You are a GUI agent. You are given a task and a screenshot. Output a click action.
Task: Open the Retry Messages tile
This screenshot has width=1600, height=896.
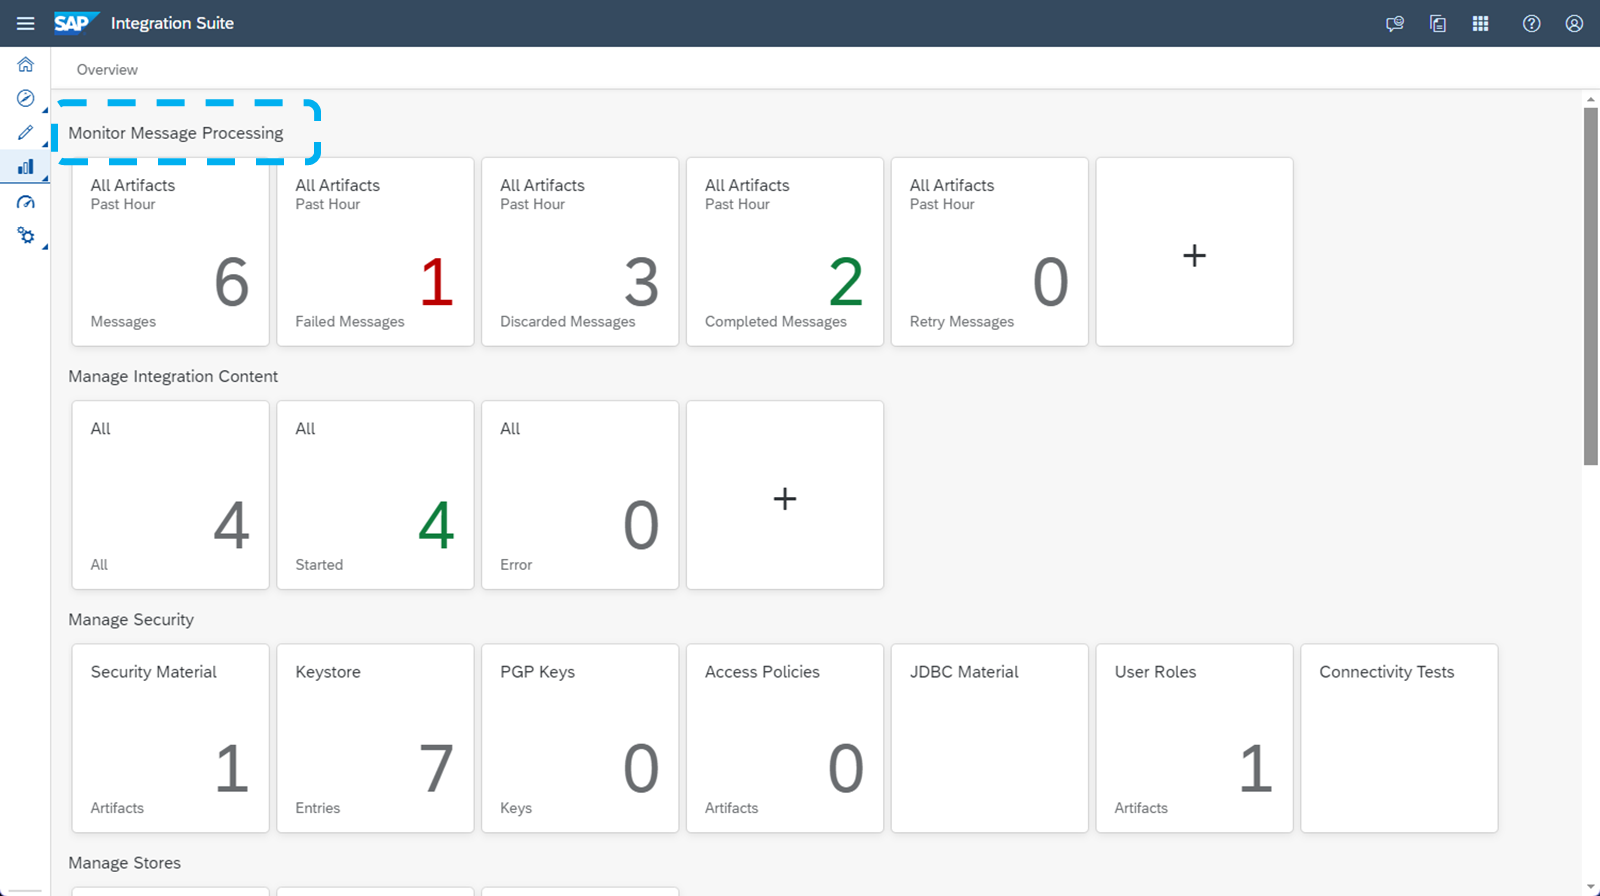click(990, 252)
